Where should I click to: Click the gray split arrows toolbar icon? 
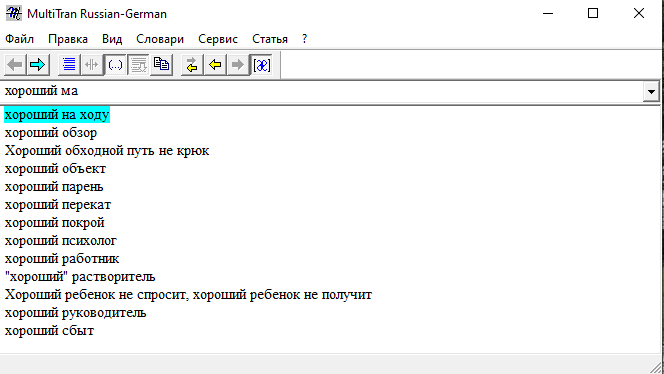point(92,65)
